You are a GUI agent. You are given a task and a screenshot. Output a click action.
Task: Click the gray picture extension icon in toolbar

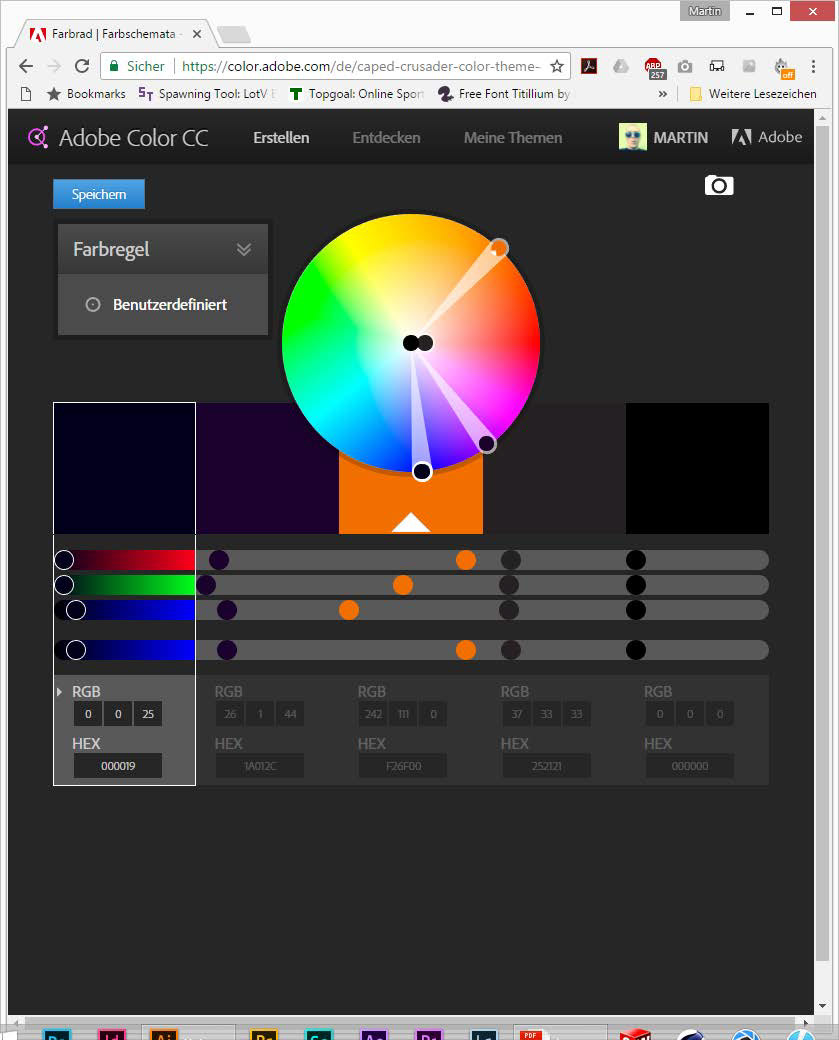(x=749, y=66)
